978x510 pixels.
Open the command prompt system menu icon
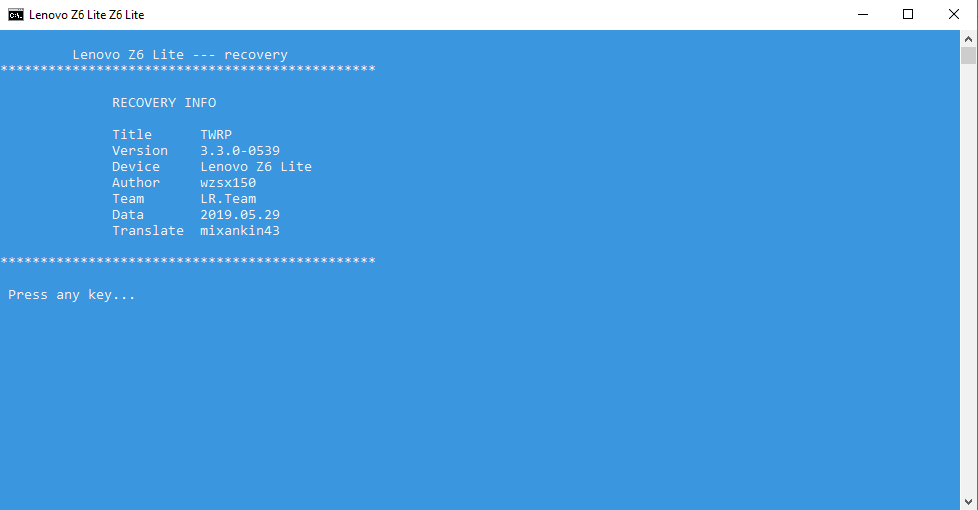[16, 14]
